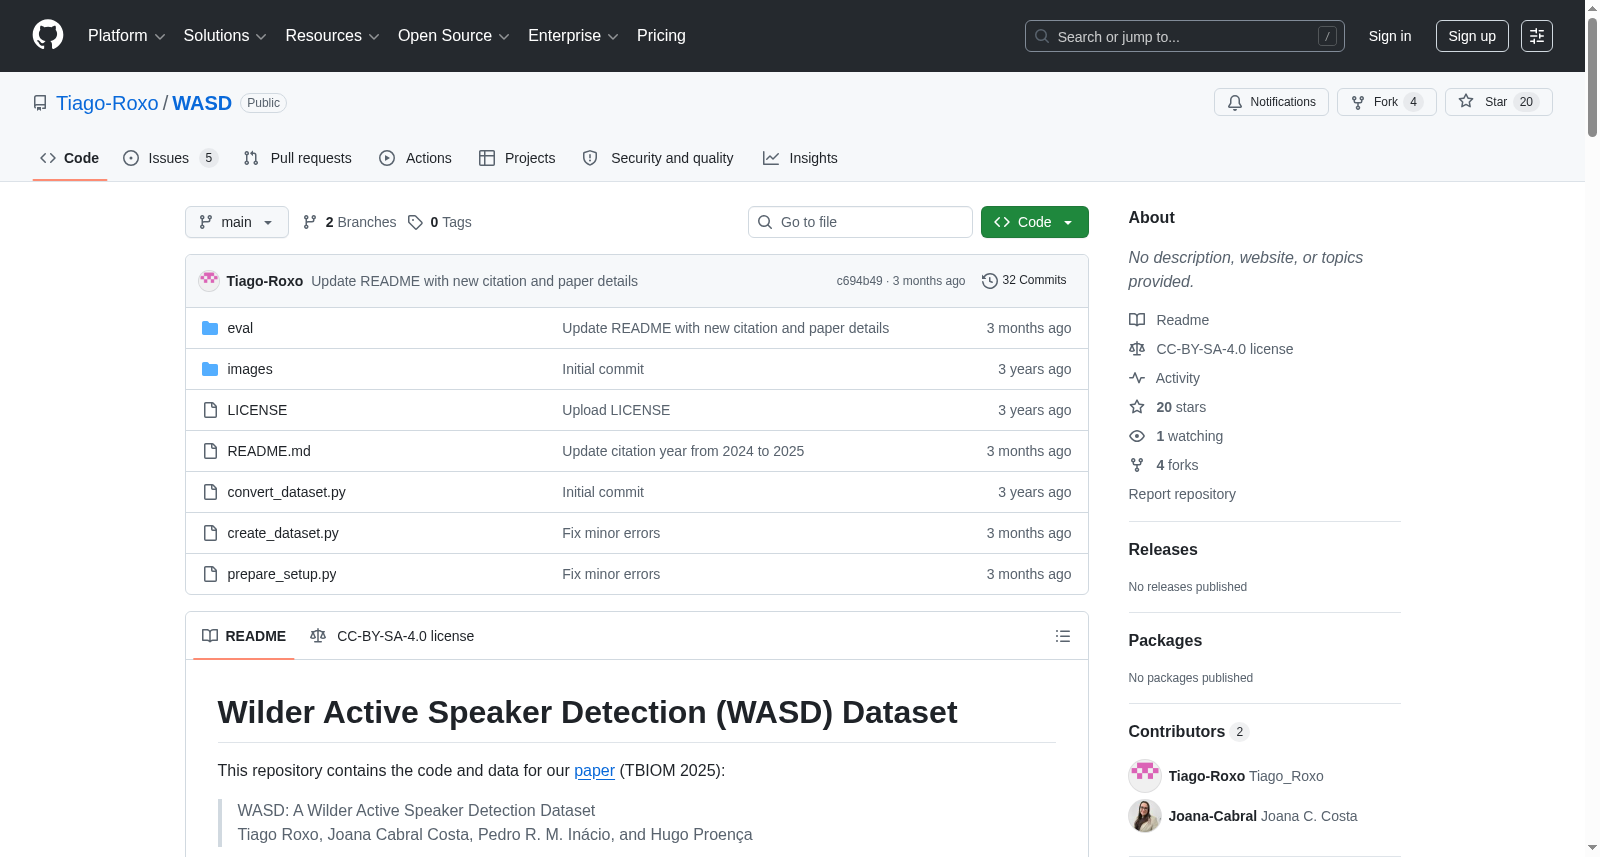Viewport: 1600px width, 857px height.
Task: Click the global navigation menu icon in header
Action: 1537,36
